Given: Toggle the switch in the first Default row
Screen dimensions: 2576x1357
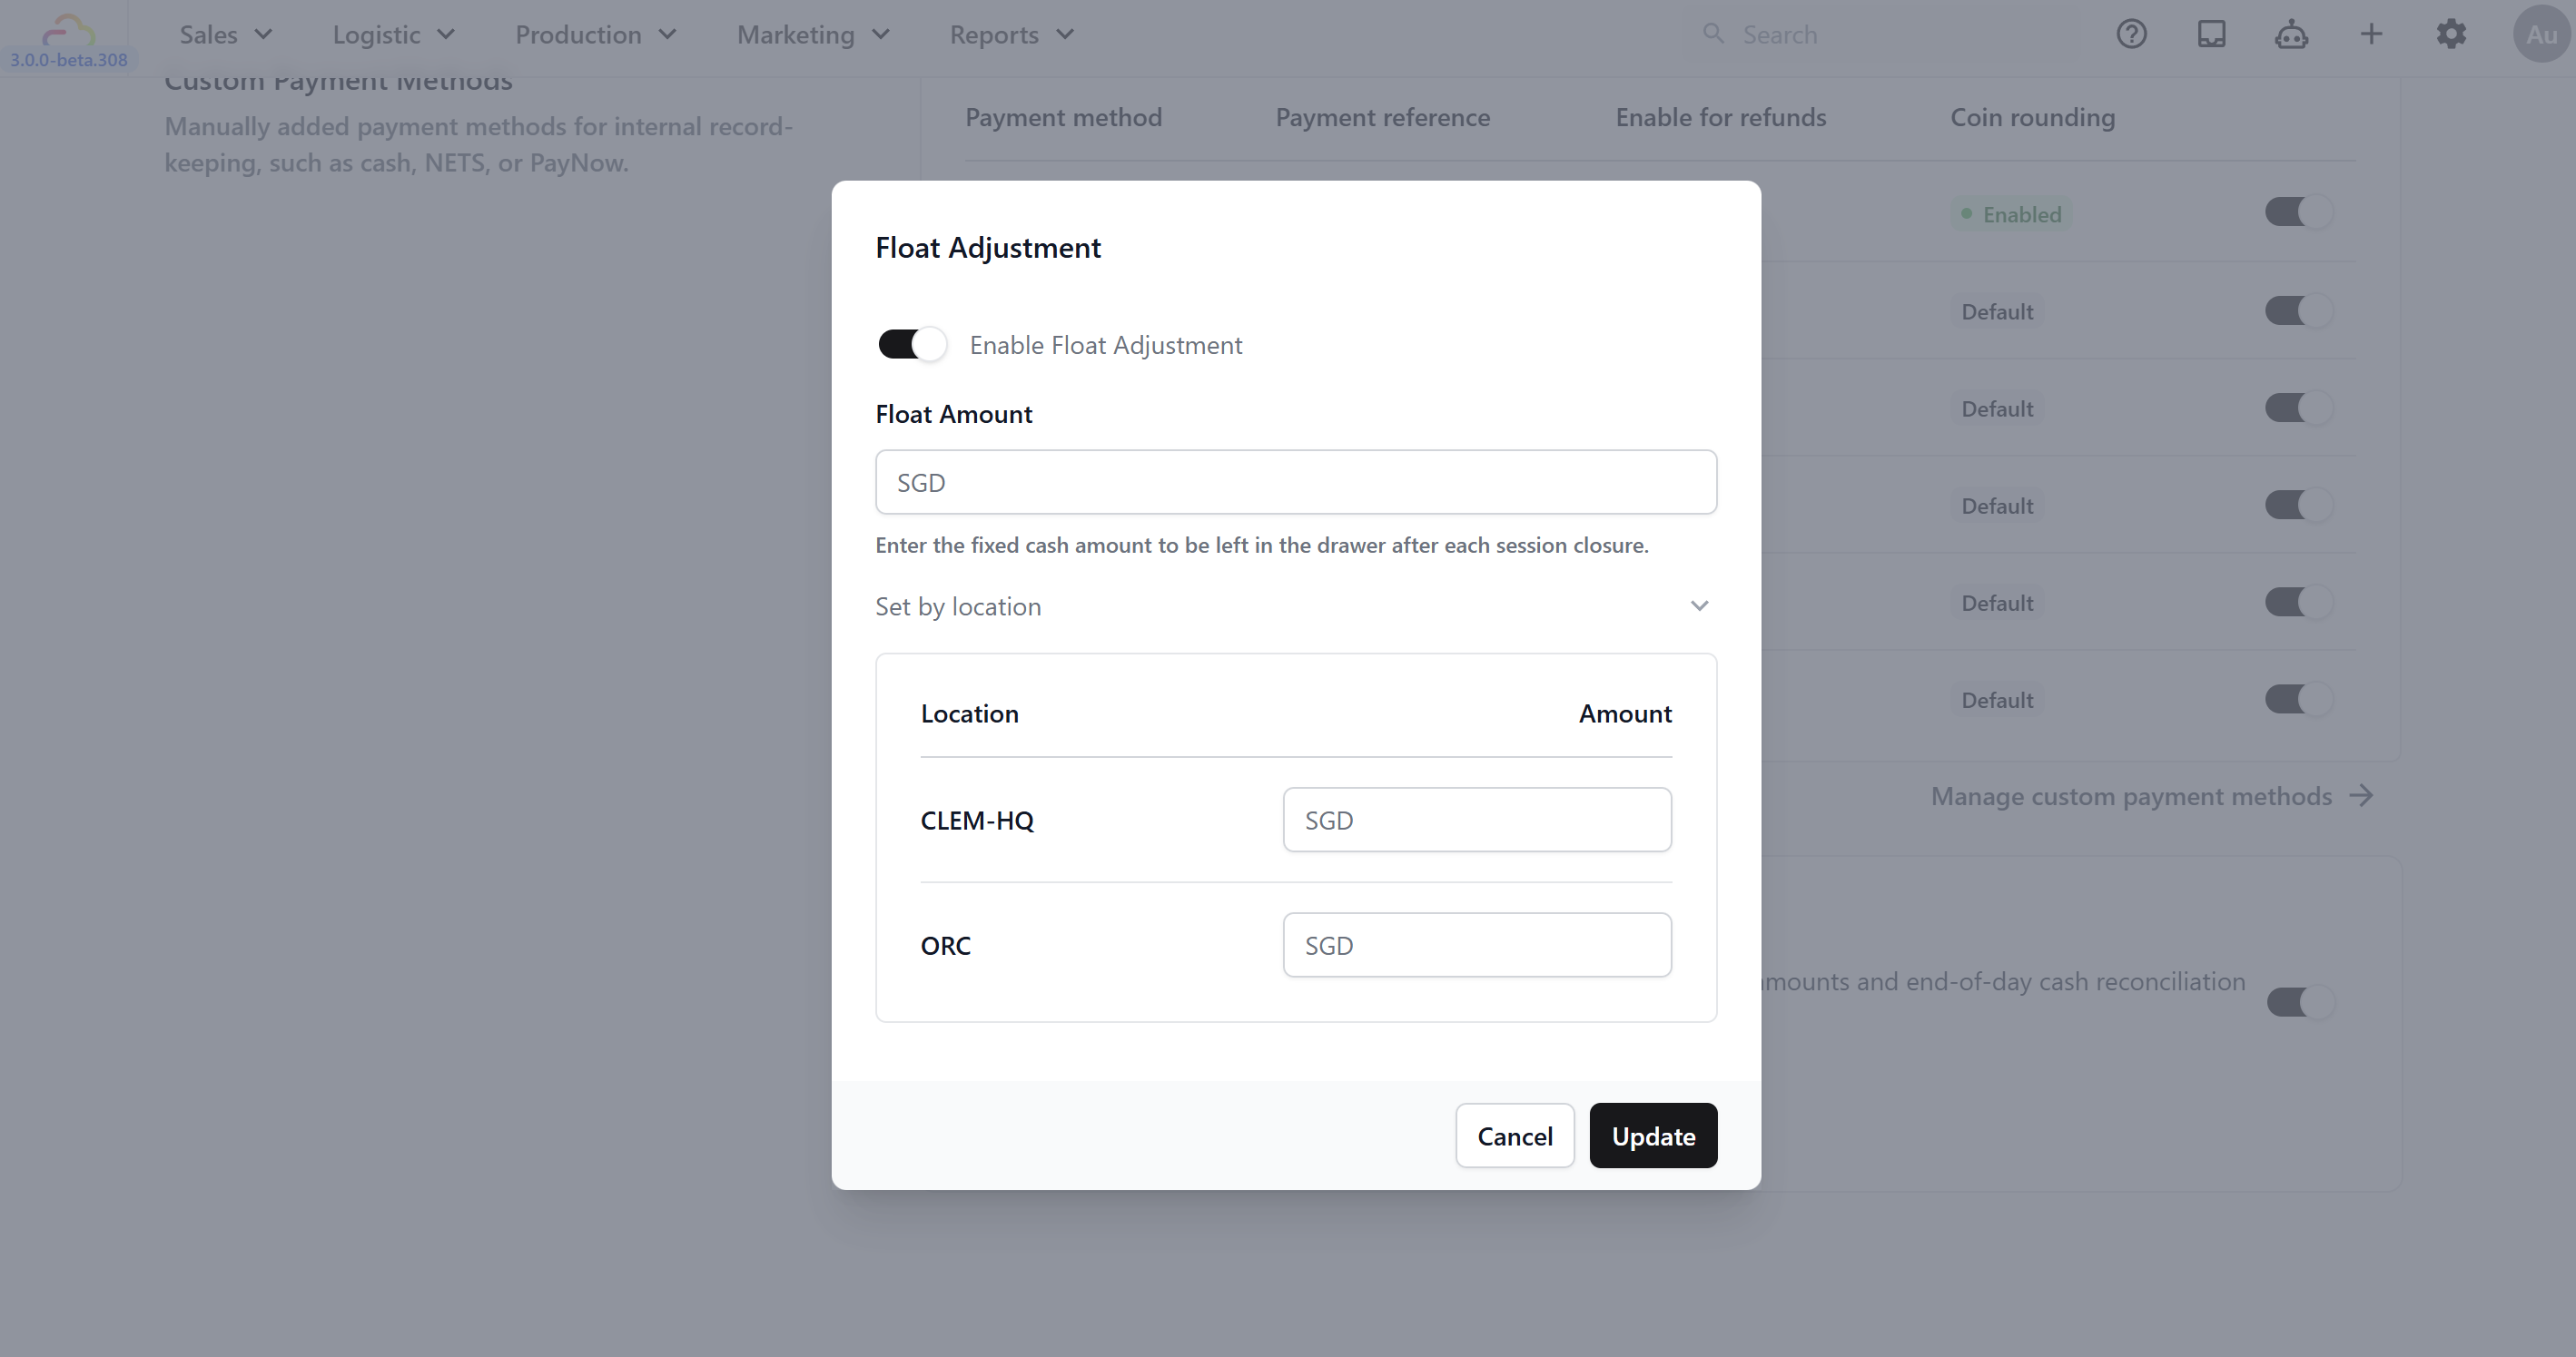Looking at the screenshot, I should pos(2298,310).
